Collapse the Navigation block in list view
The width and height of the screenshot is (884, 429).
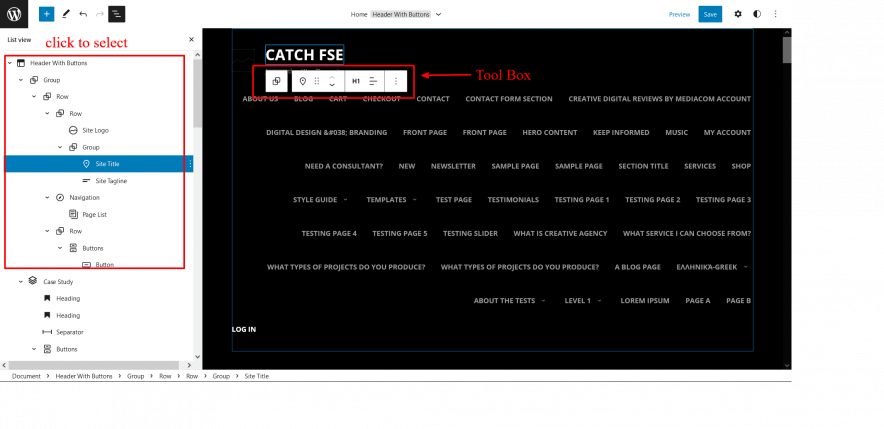47,197
